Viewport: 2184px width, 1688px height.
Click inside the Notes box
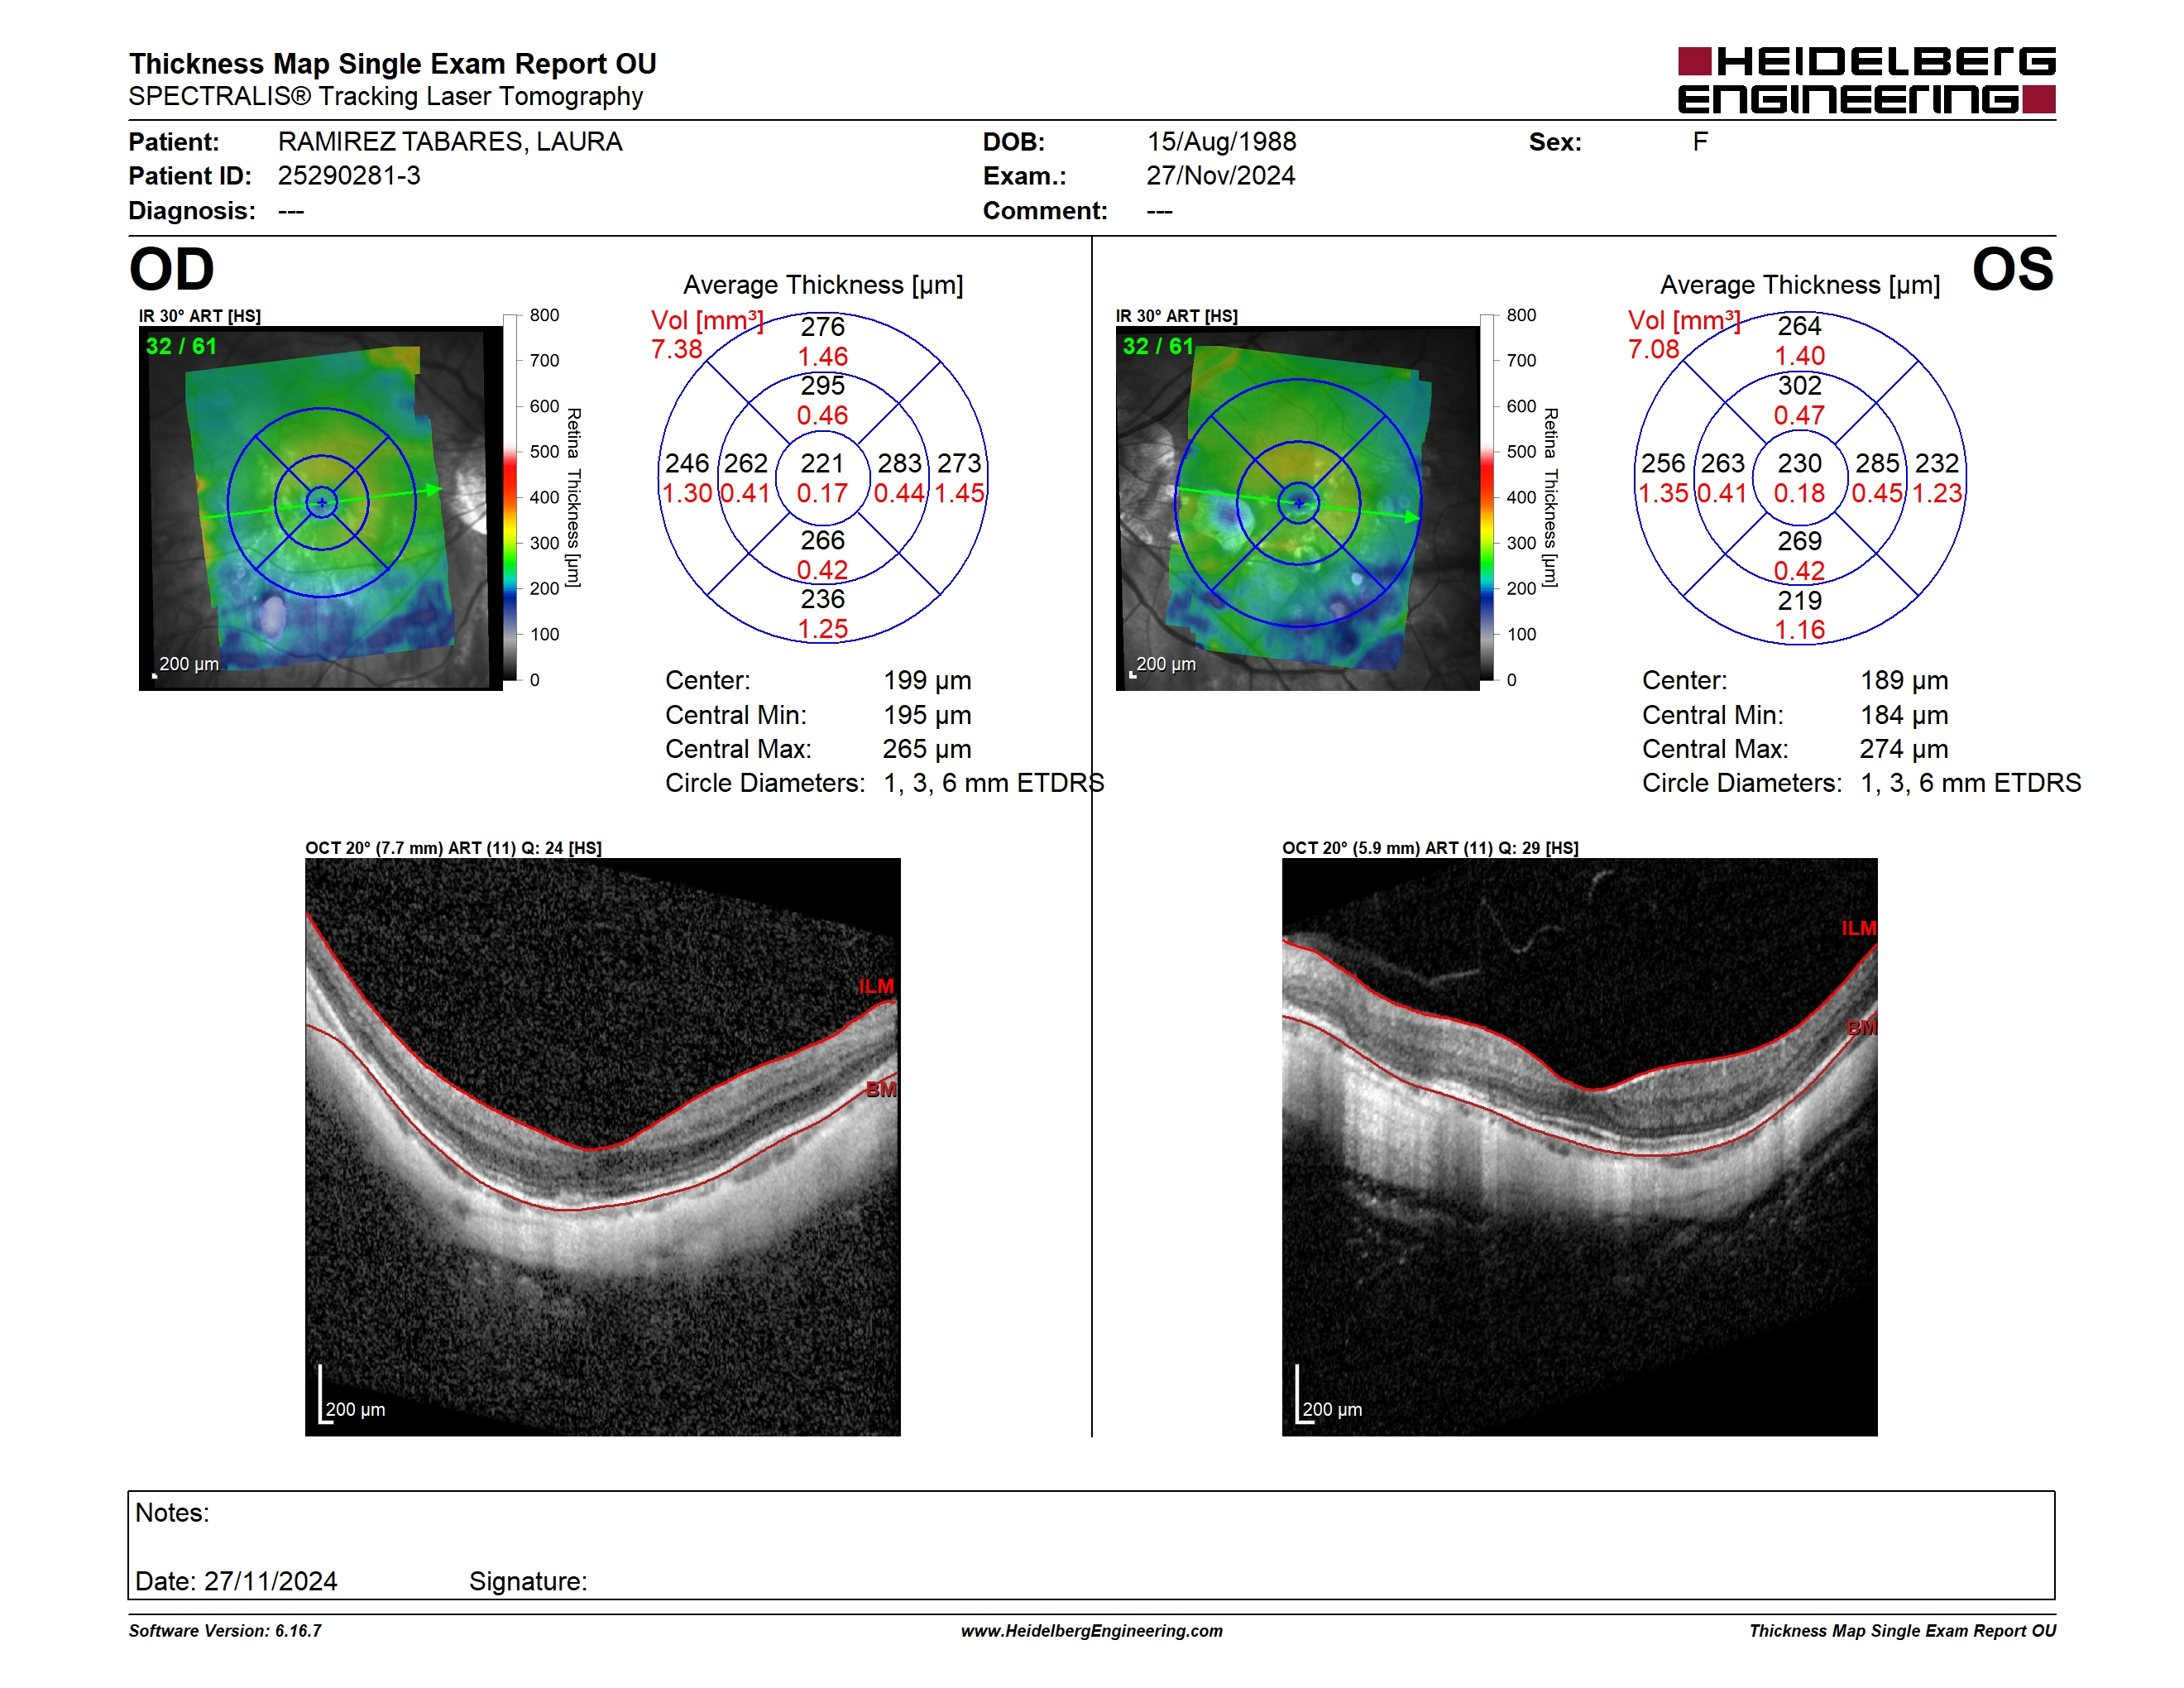(x=1091, y=1545)
